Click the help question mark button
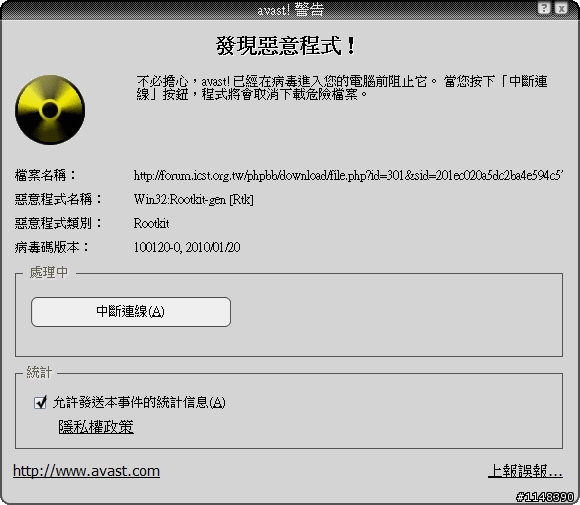This screenshot has height=505, width=580. [x=544, y=8]
